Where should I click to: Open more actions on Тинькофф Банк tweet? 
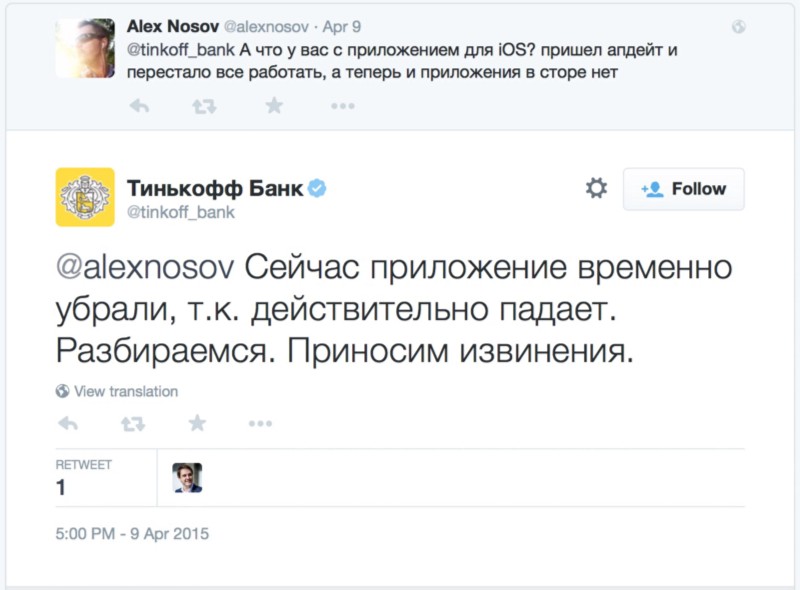(260, 424)
